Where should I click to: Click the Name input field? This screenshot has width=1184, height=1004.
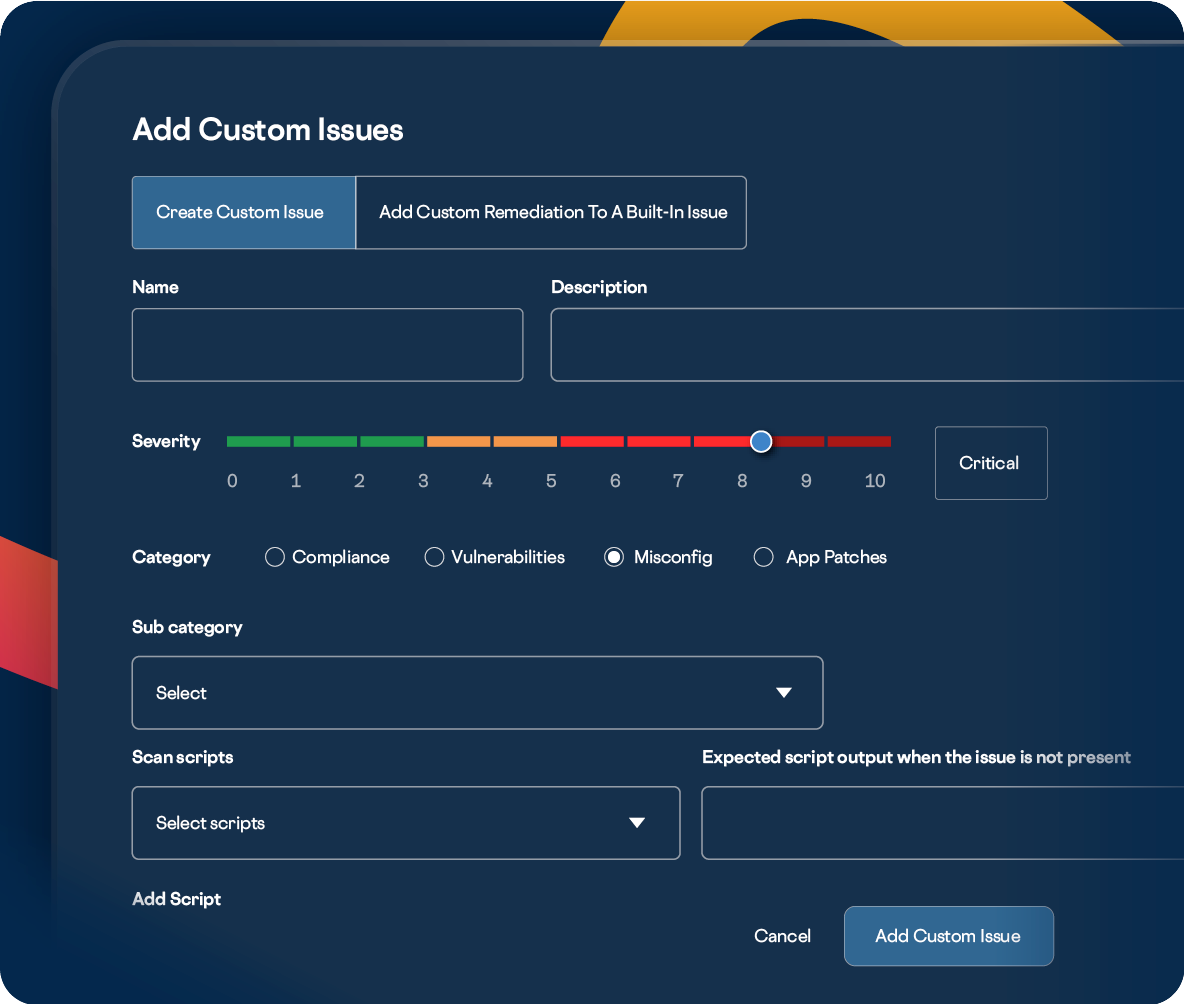(327, 345)
